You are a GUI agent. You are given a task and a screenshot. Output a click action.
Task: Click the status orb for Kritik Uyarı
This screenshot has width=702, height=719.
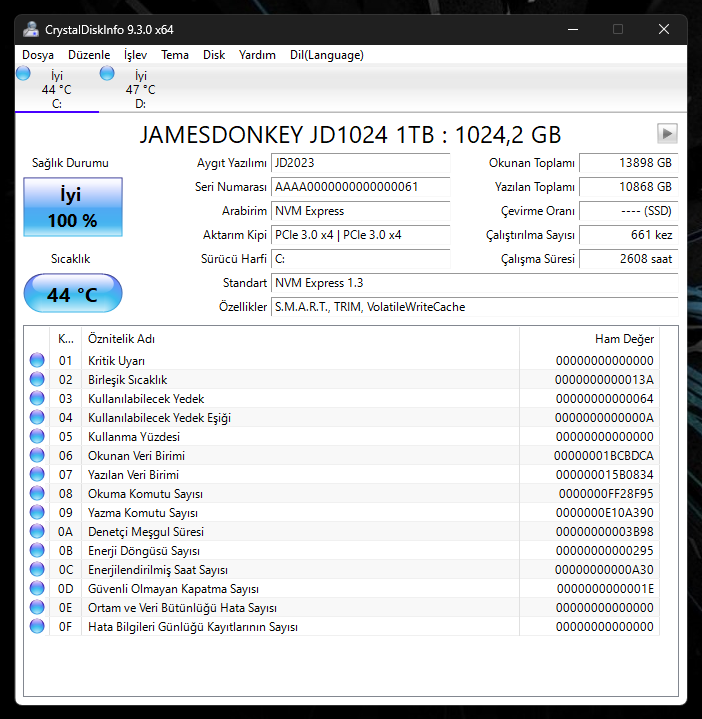(x=37, y=361)
